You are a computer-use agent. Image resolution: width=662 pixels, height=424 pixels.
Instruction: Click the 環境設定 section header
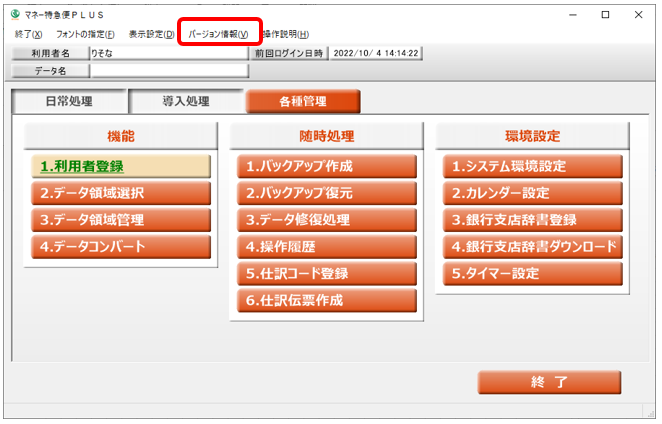(533, 136)
